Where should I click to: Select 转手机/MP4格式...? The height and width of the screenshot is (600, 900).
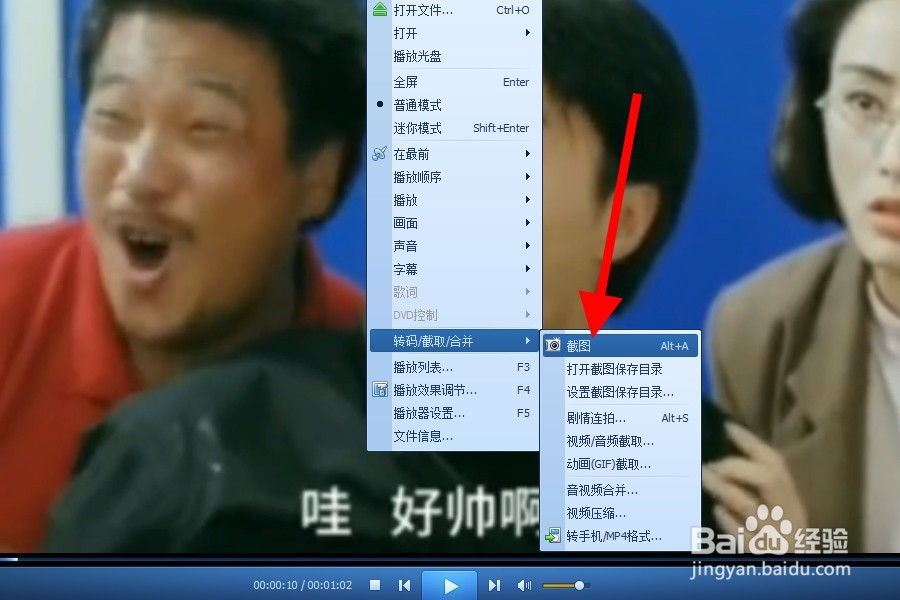click(620, 536)
